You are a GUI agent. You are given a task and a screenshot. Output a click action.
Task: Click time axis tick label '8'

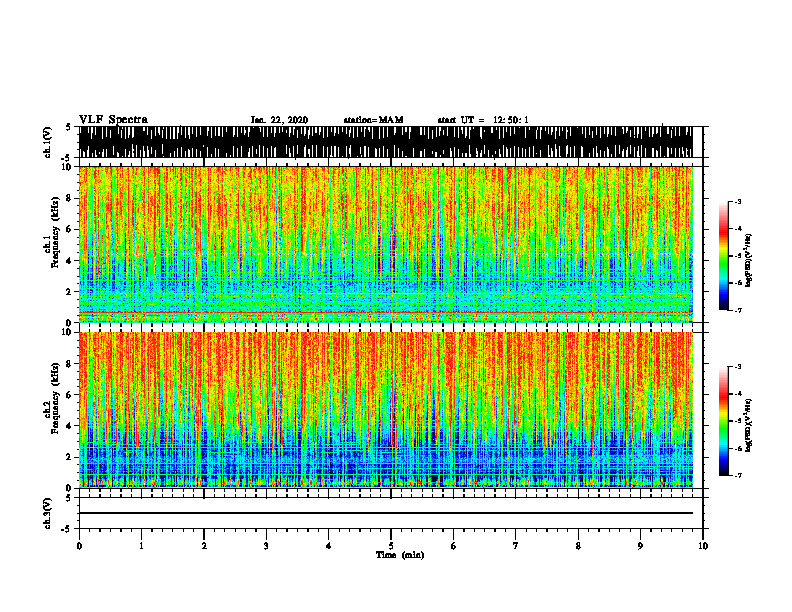coord(578,546)
